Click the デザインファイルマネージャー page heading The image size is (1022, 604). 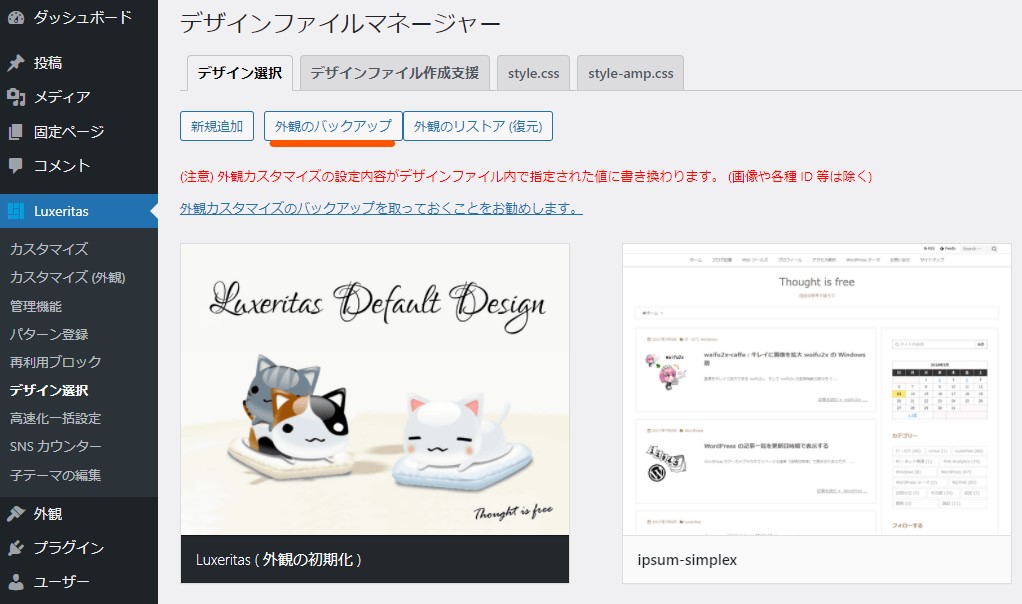340,24
